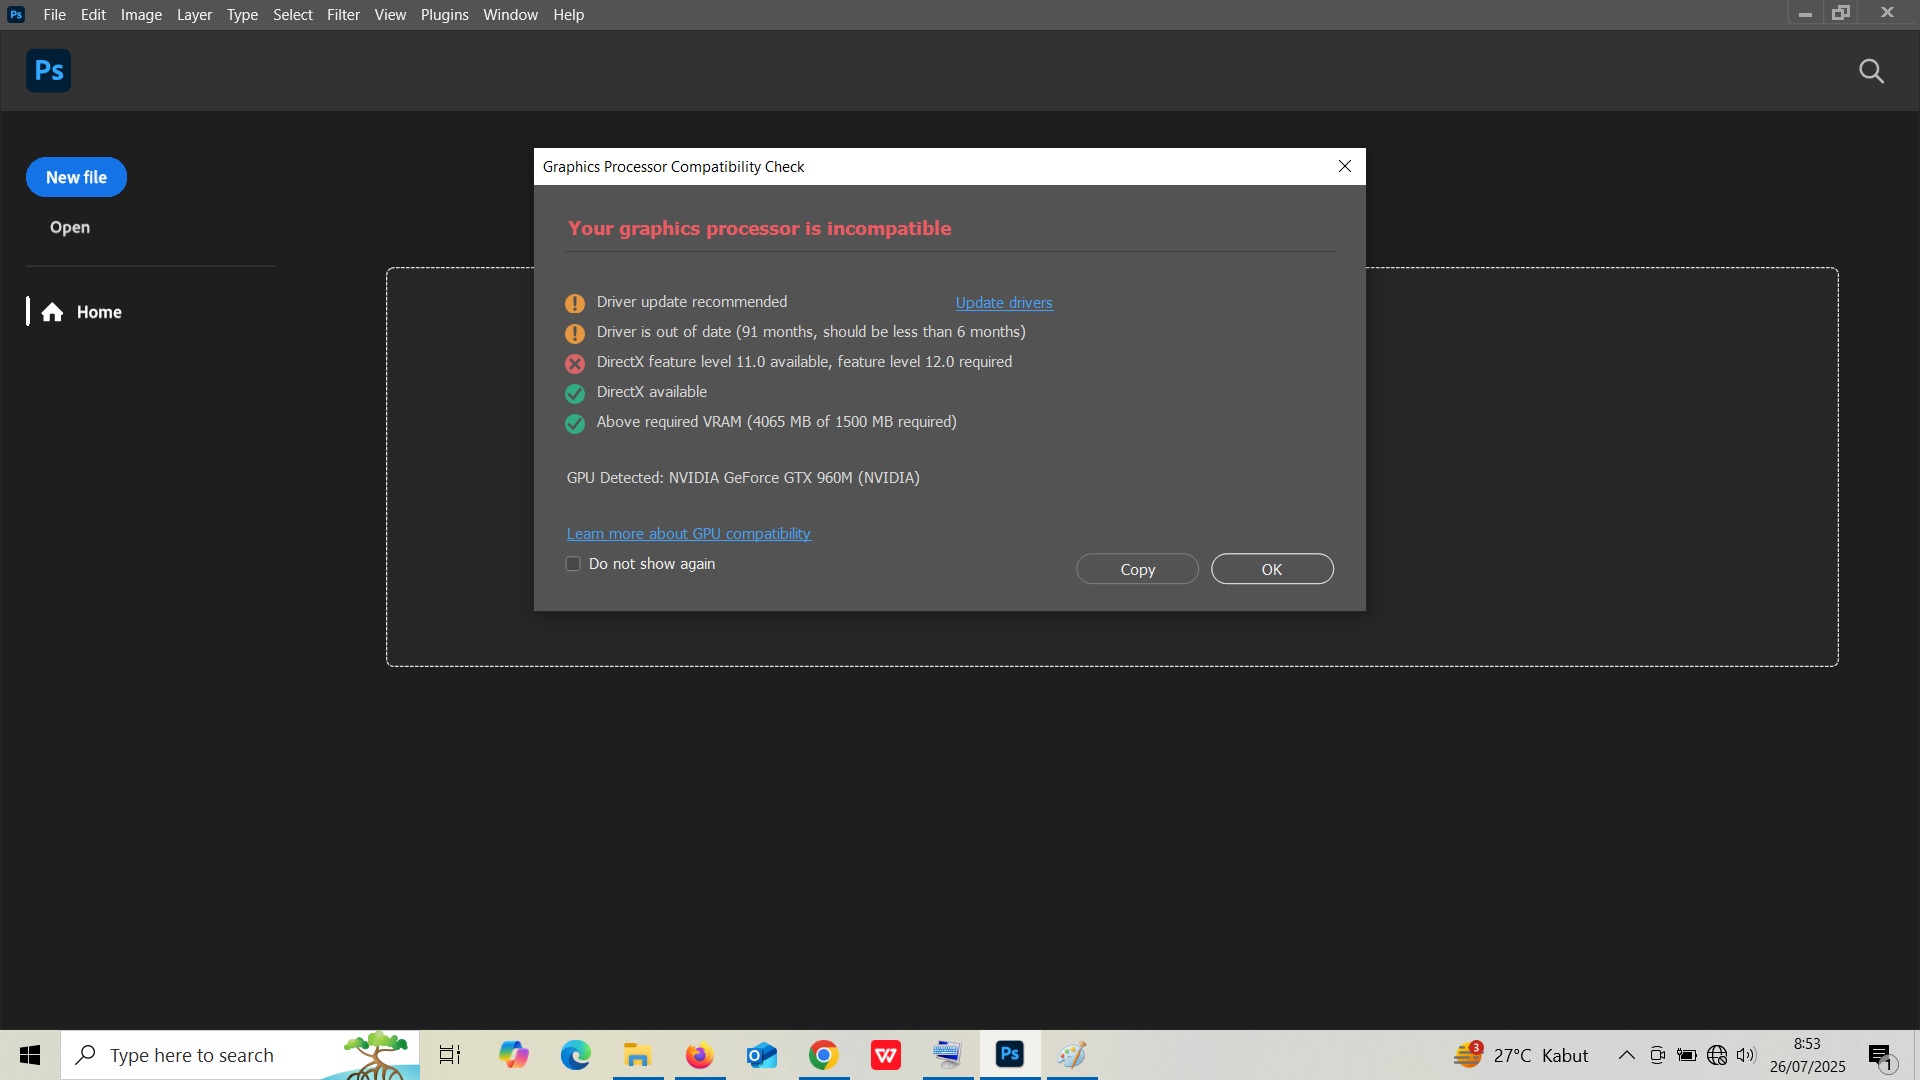The width and height of the screenshot is (1920, 1080).
Task: Launch Firefox from the taskbar
Action: coord(699,1055)
